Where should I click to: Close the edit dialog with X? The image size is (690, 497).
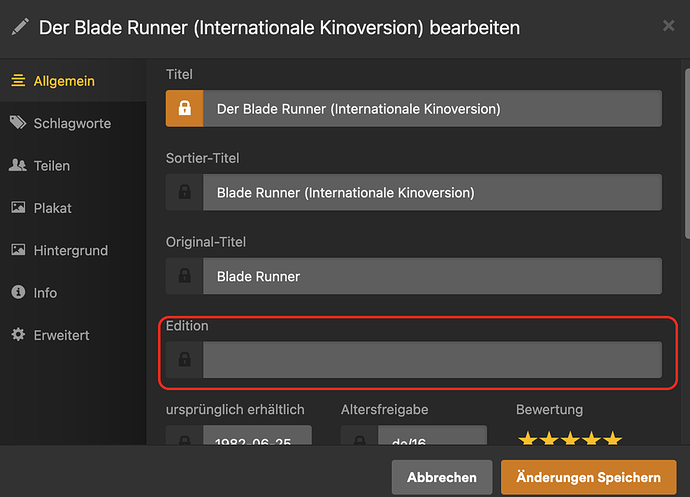point(668,26)
